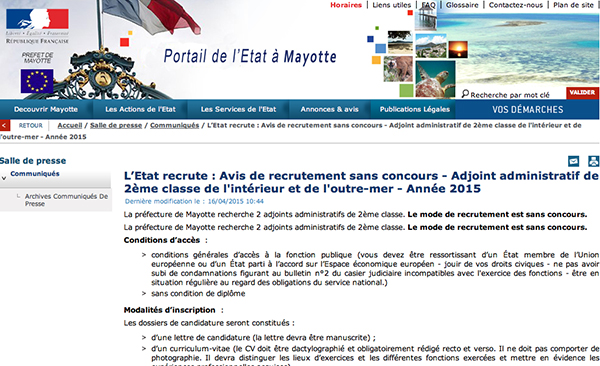Open the Les Actions de l'Etat menu
600x366 pixels.
pos(140,109)
